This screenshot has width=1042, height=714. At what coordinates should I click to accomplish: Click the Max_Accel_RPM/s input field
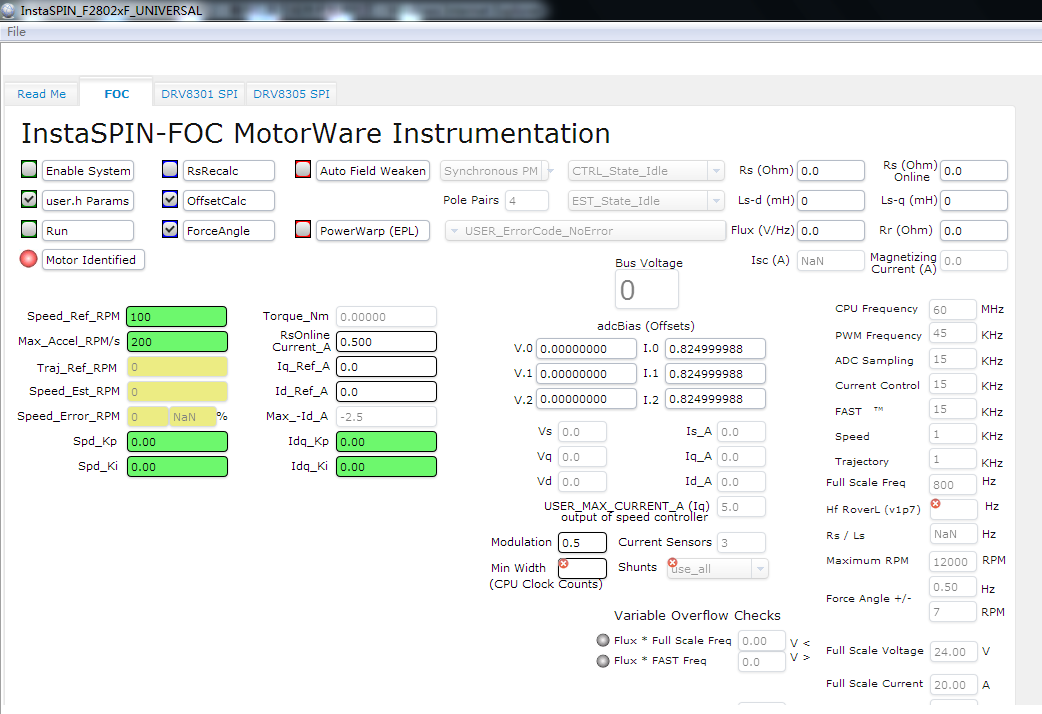tap(177, 342)
